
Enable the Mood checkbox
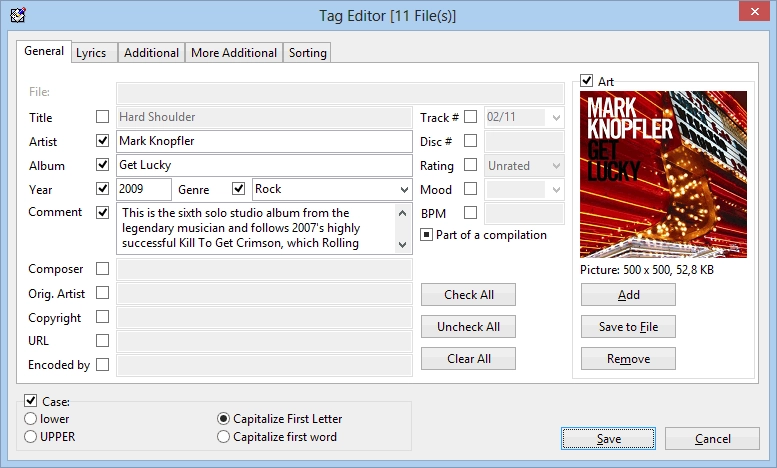471,189
